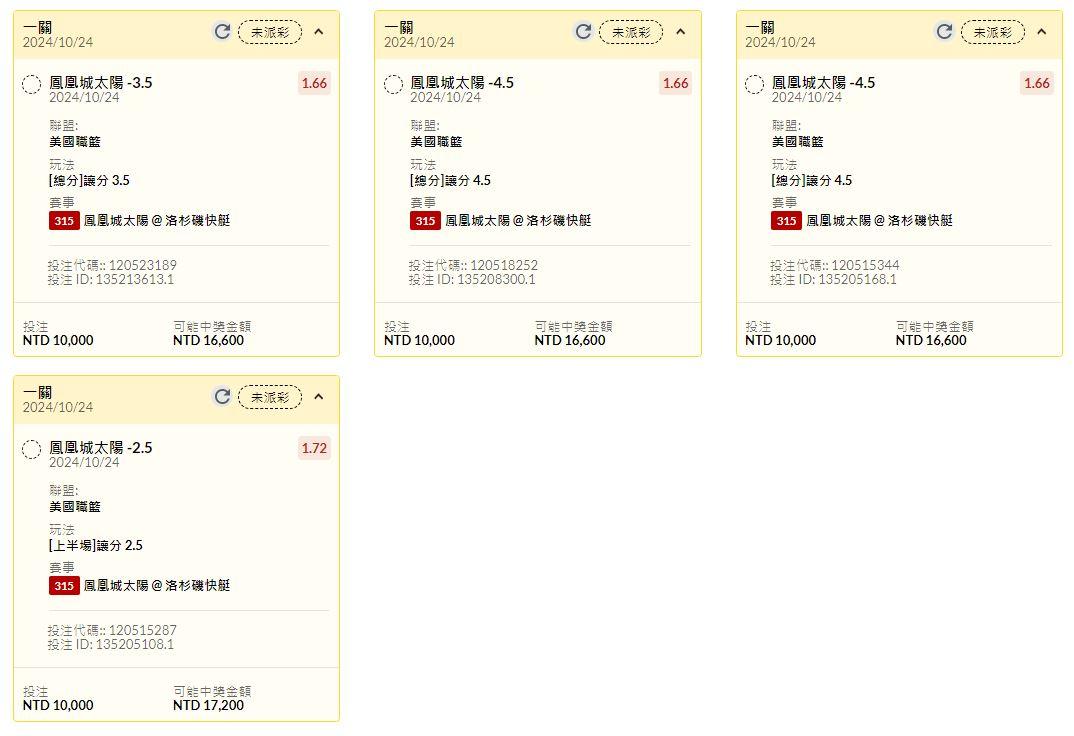Screen dimensions: 1074x736
Task: Select title 鳳凰城太陽 -4.5 above code 120518252
Action: [x=462, y=83]
